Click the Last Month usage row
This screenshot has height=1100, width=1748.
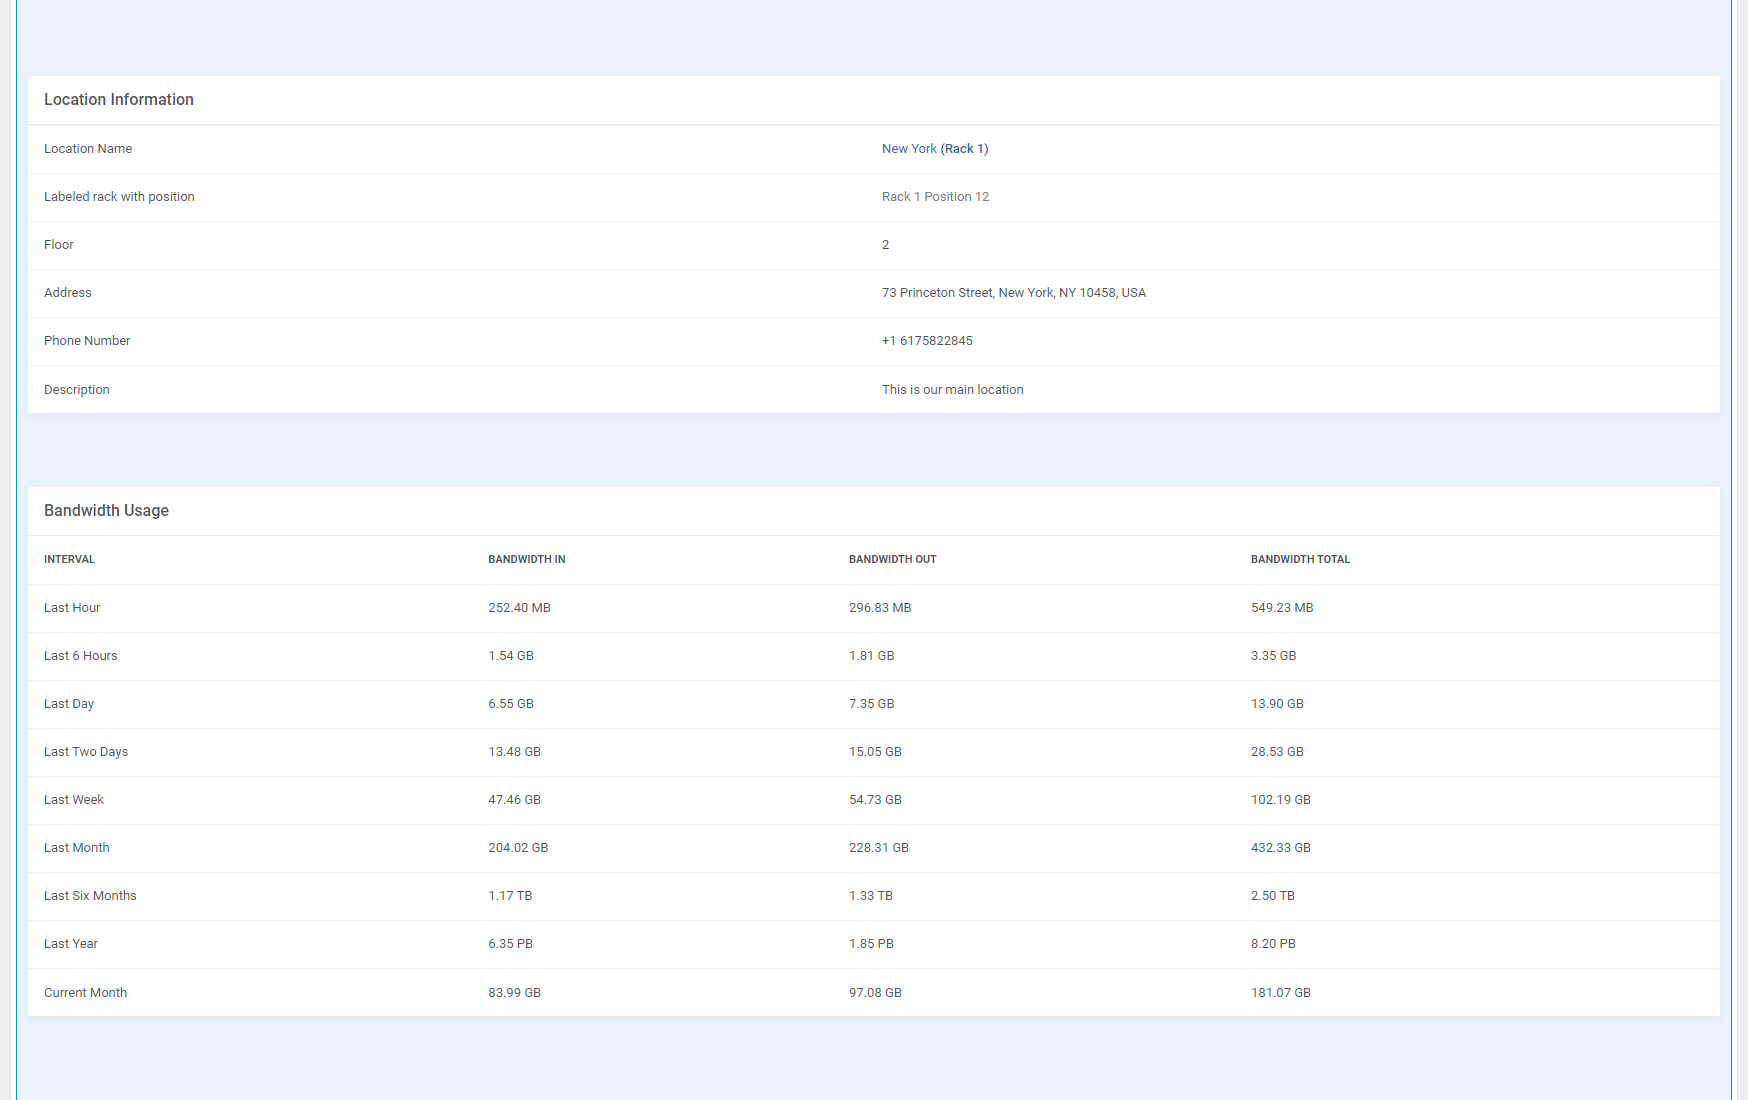tap(76, 847)
